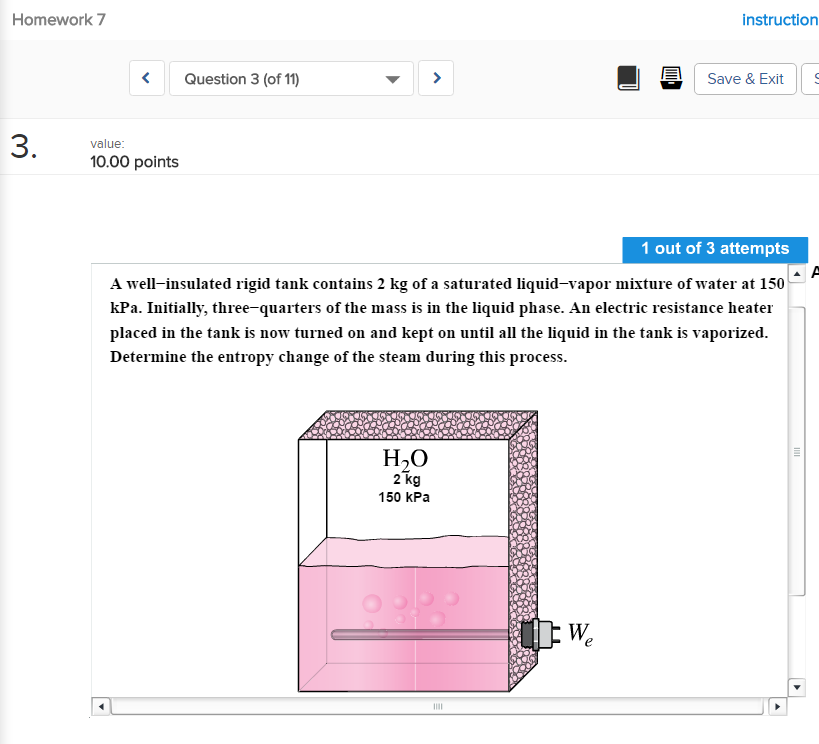Viewport: 819px width, 744px height.
Task: Advance to the next question with the right arrow
Action: point(436,77)
